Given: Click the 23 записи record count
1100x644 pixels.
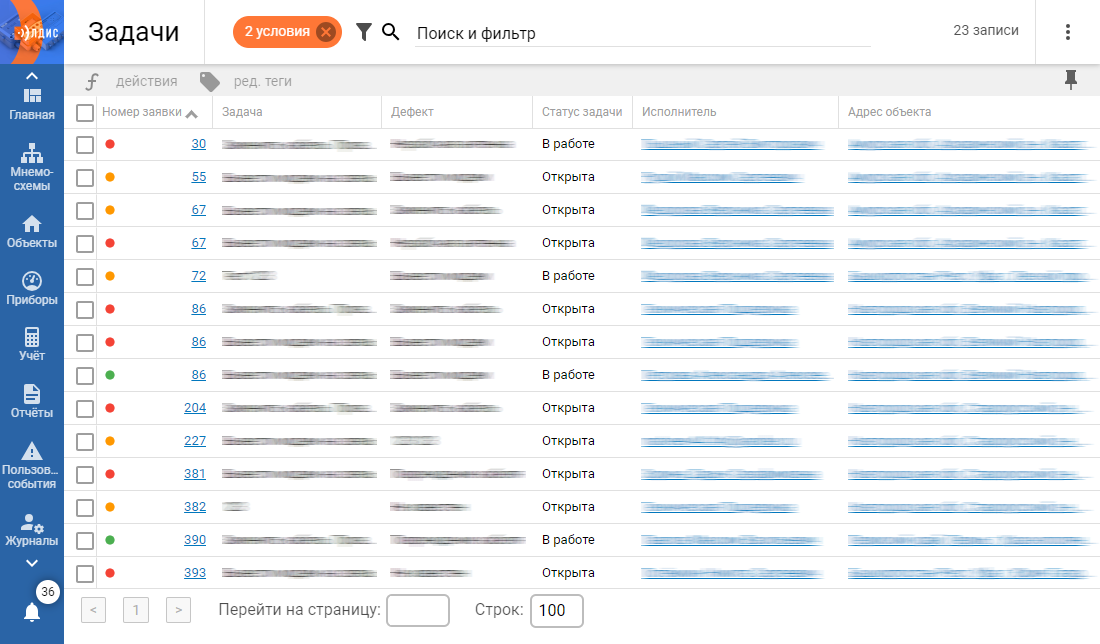Looking at the screenshot, I should [986, 30].
